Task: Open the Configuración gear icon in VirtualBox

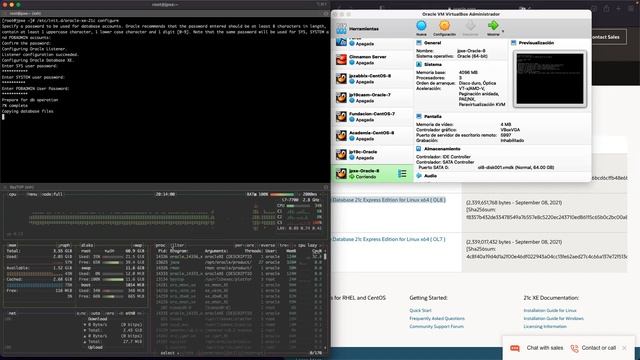Action: [x=444, y=26]
